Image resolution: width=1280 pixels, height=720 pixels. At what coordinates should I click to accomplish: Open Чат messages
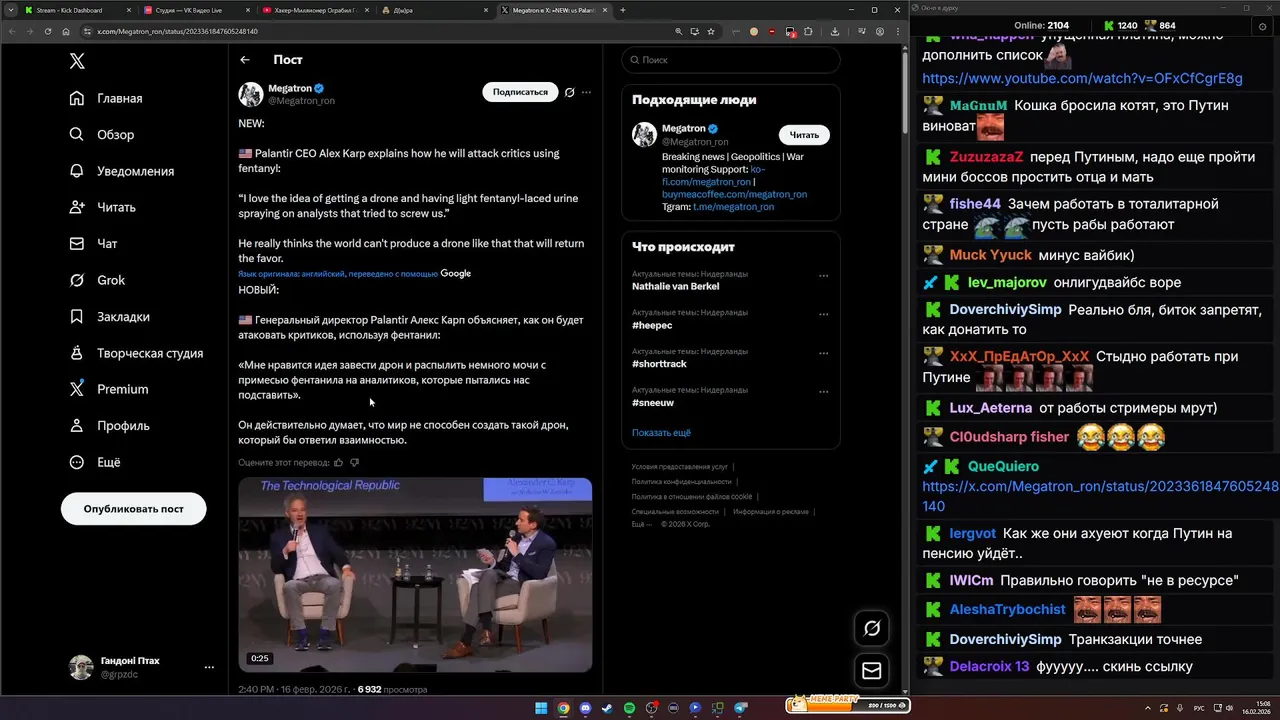[94, 243]
